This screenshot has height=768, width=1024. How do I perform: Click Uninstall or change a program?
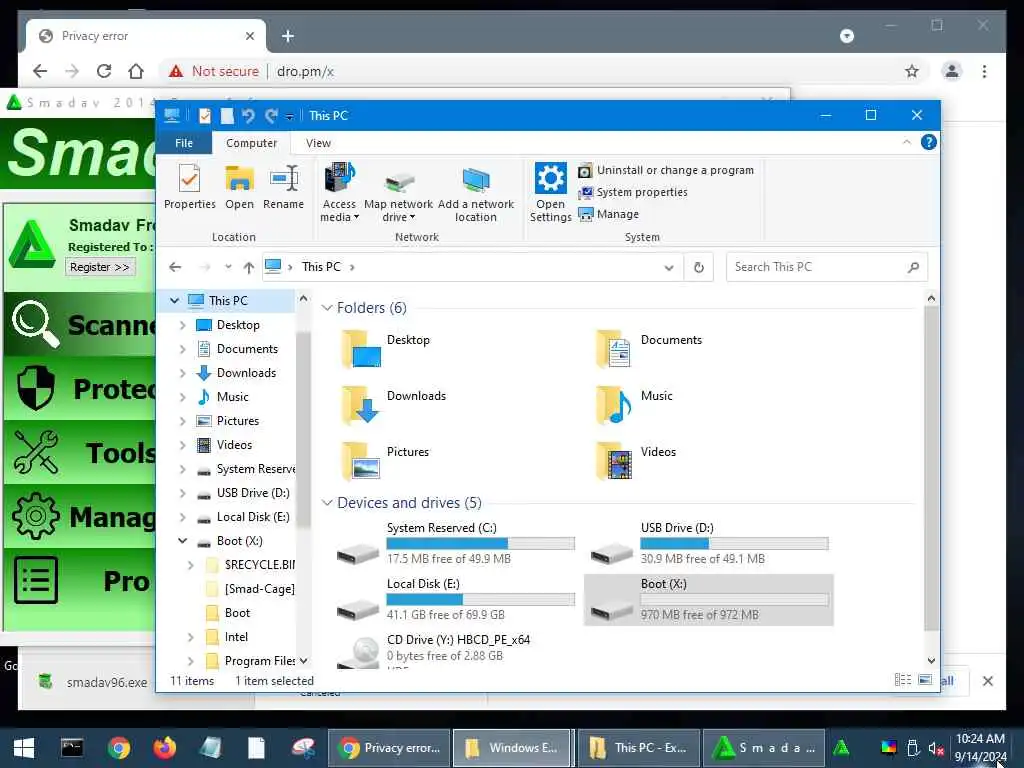click(x=666, y=170)
